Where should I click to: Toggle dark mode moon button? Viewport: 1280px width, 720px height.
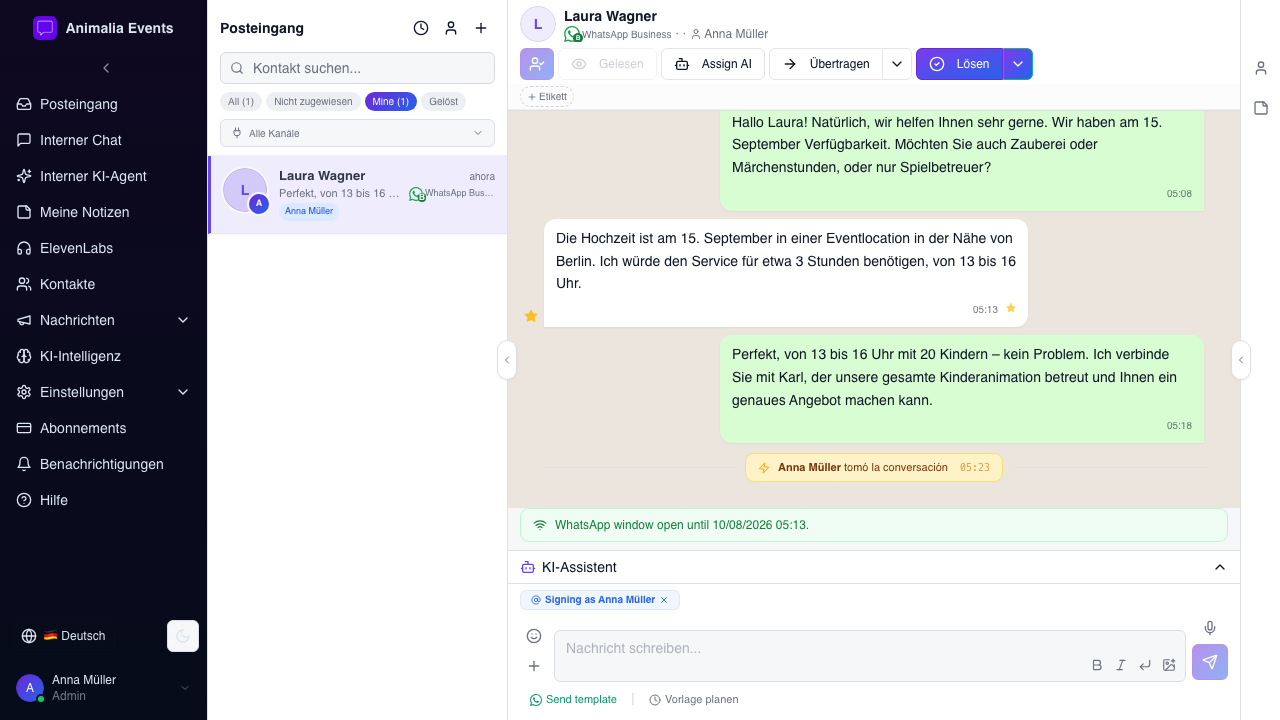[183, 636]
